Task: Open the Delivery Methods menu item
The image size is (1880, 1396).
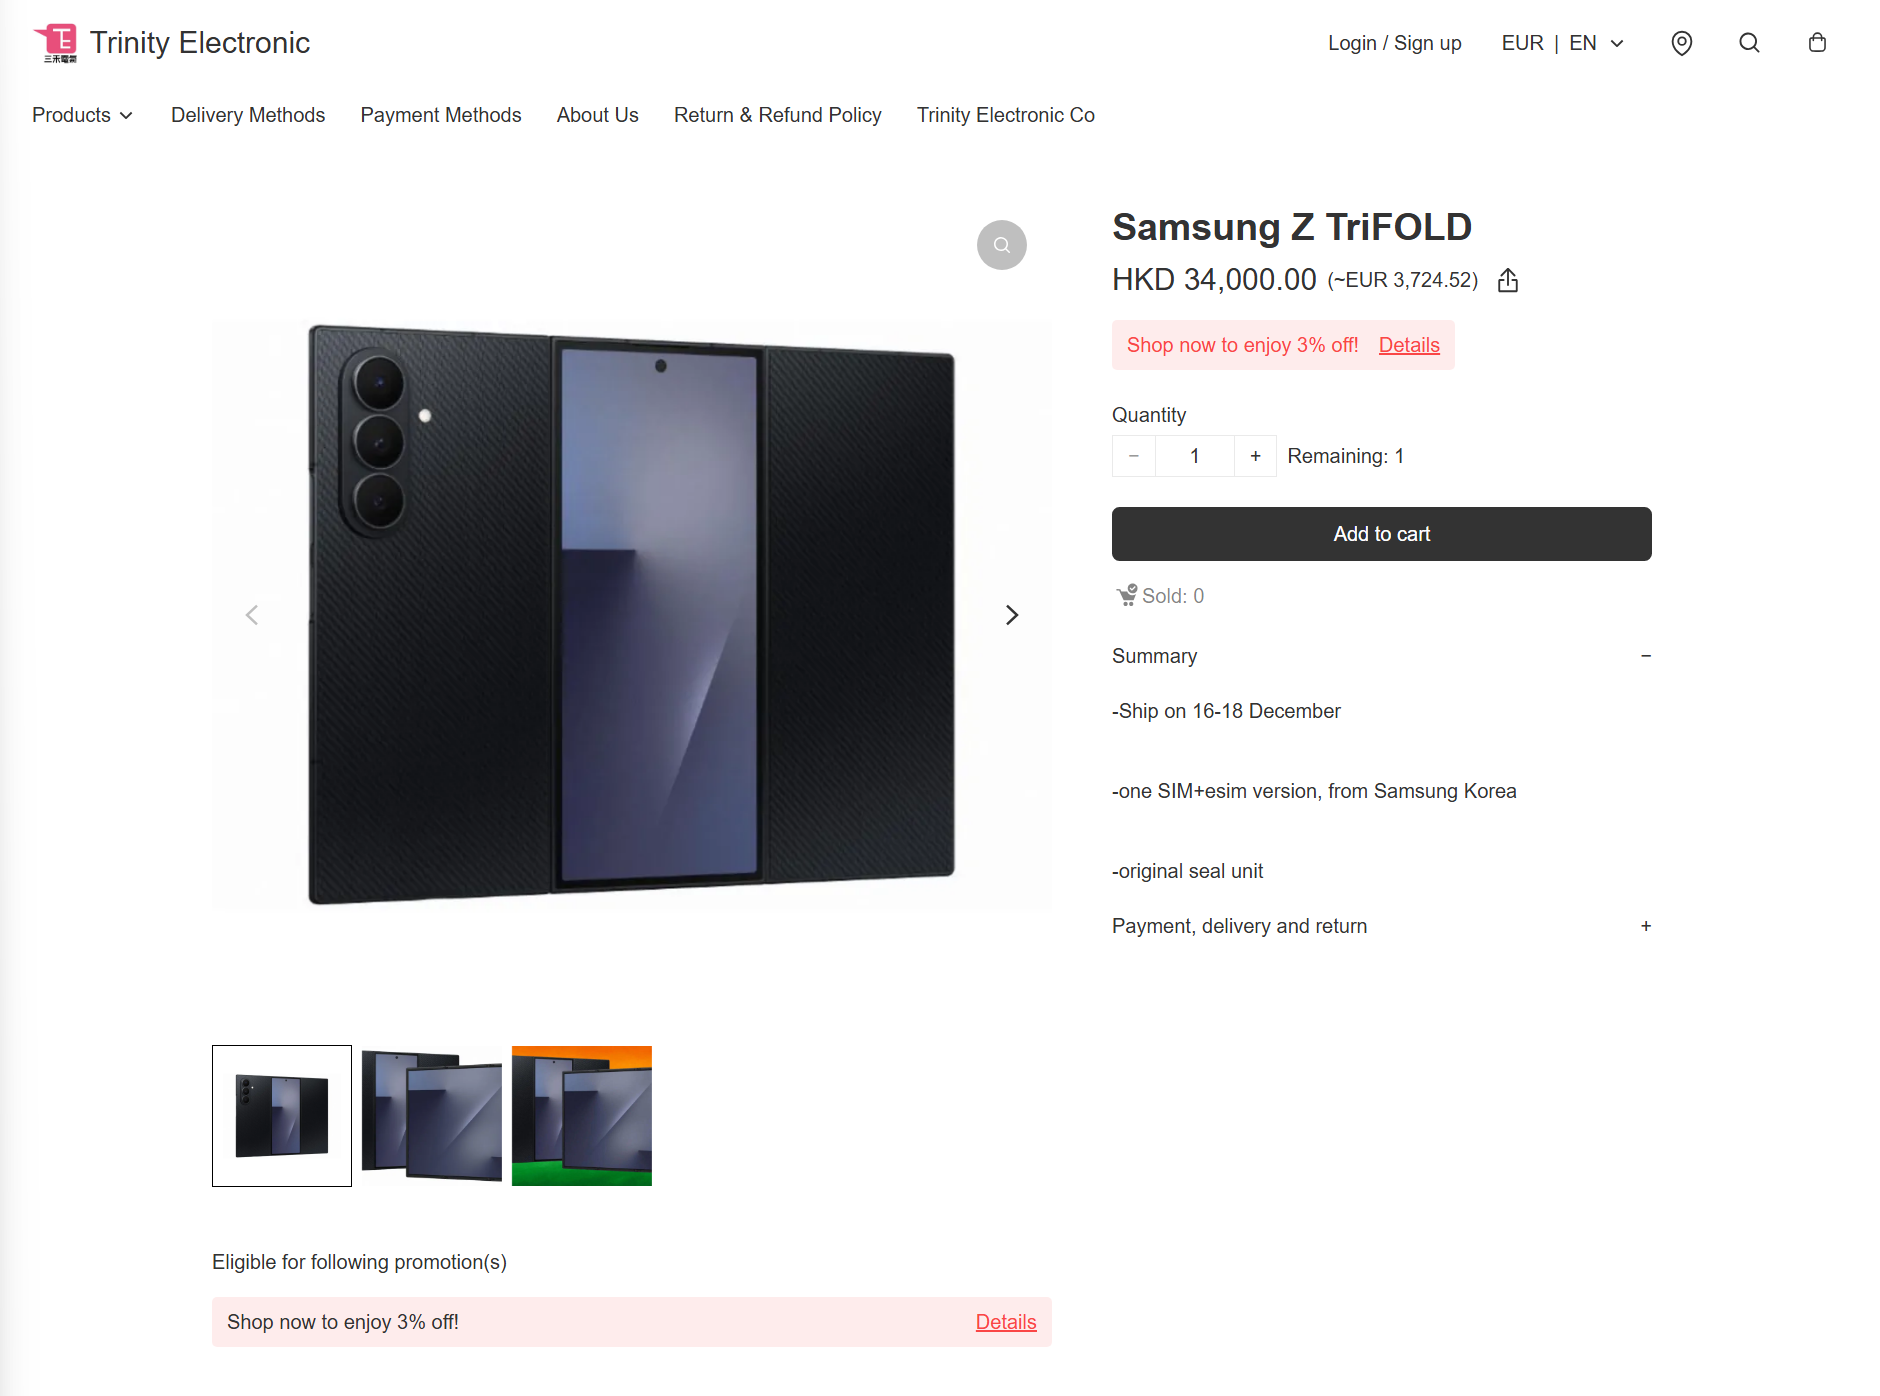Action: (248, 115)
